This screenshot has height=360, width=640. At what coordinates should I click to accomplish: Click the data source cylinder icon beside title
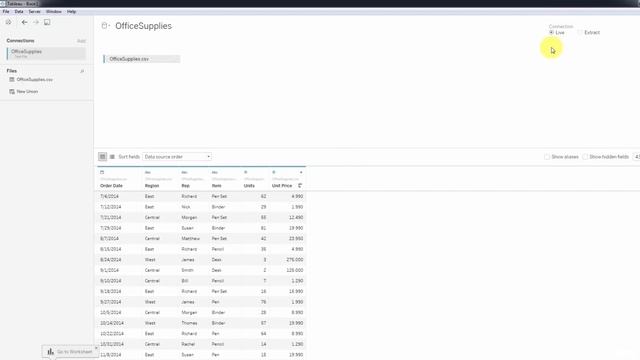[x=104, y=26]
